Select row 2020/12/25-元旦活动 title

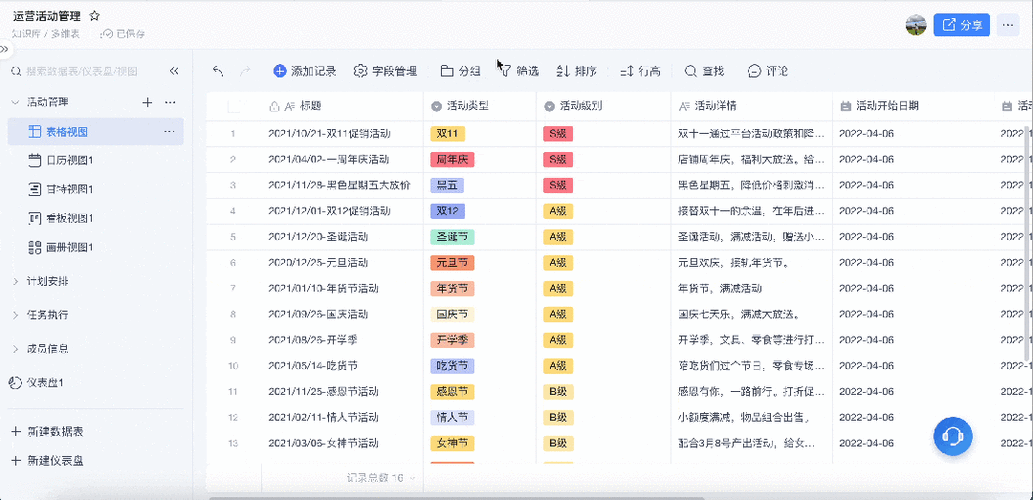point(318,262)
